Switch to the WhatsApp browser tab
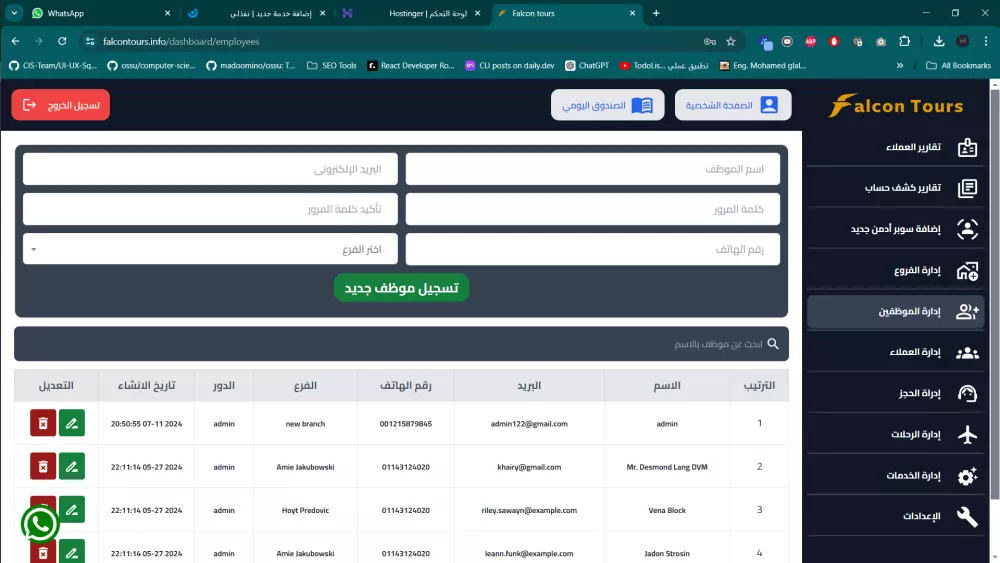1000x563 pixels. [101, 13]
